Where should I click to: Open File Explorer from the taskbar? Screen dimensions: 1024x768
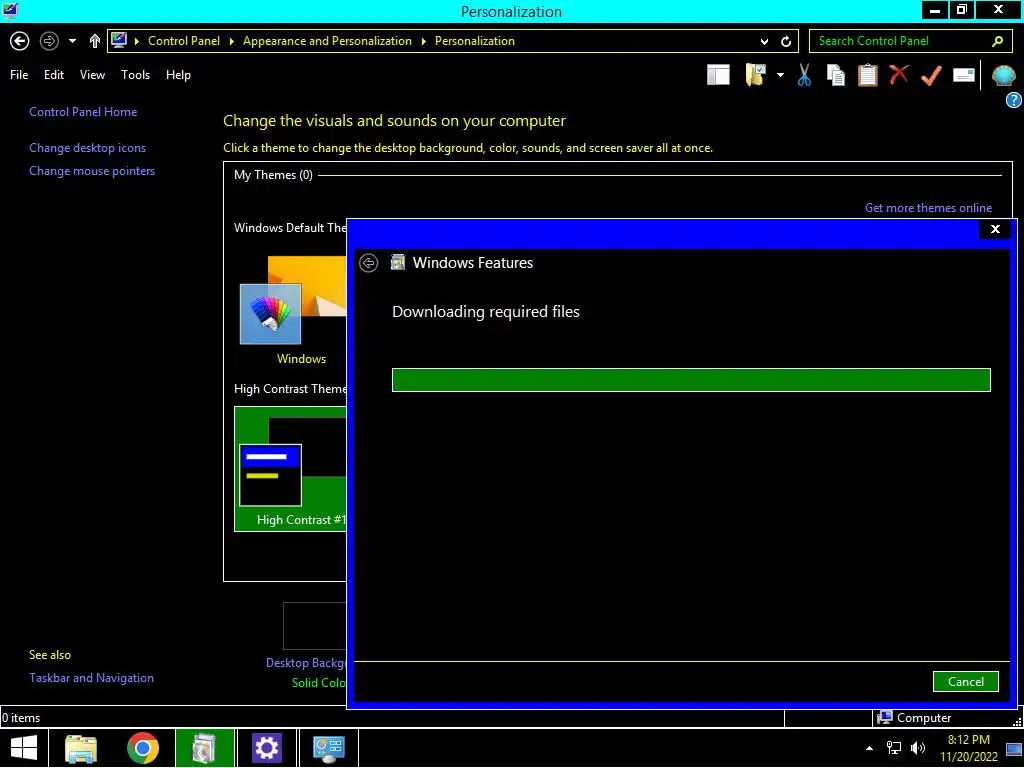81,748
